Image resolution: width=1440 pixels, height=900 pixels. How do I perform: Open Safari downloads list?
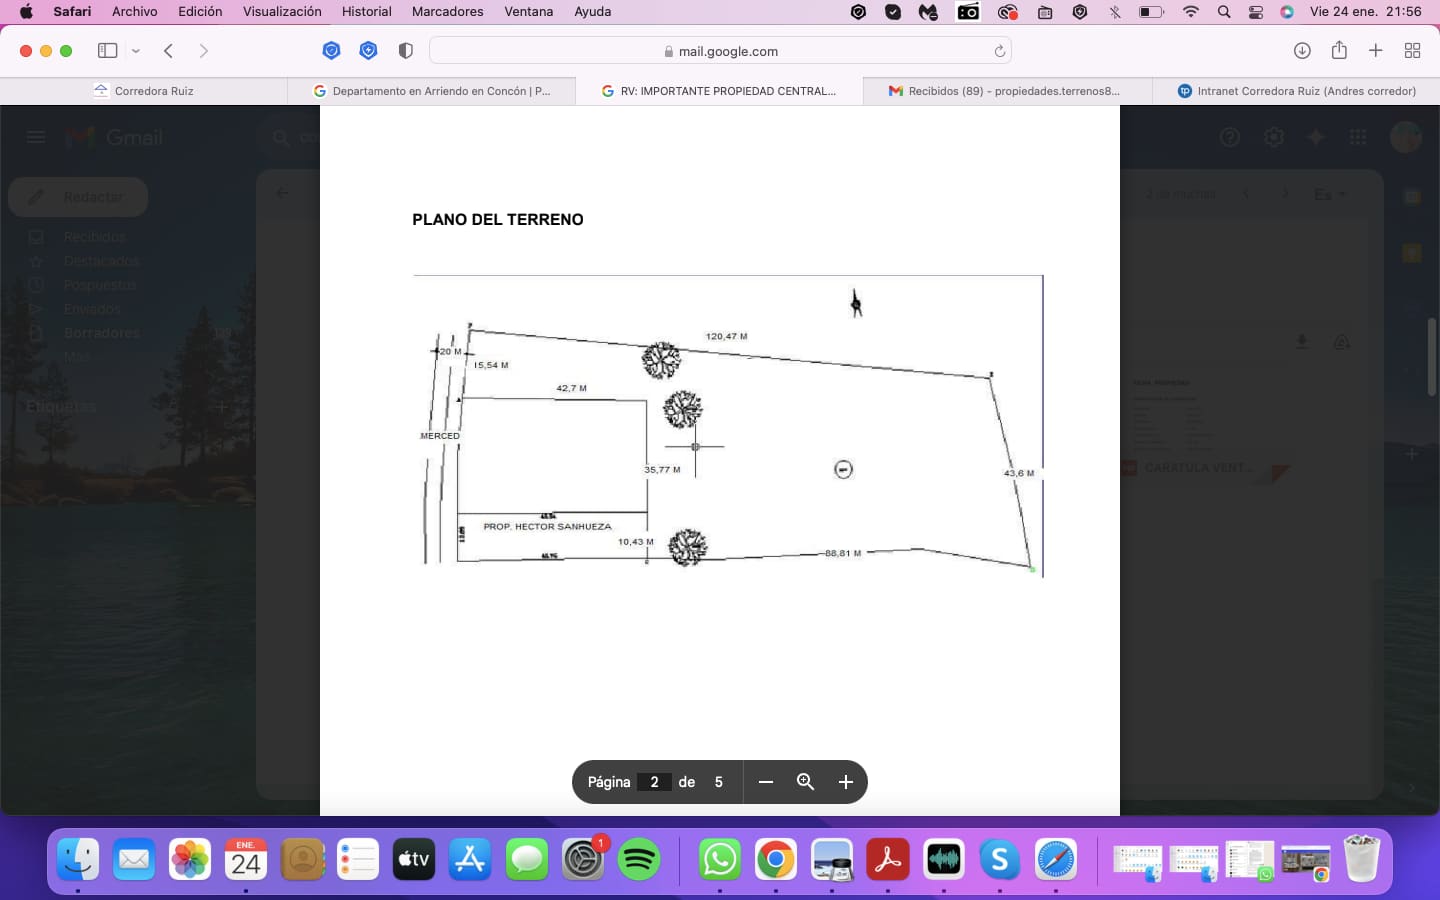(x=1302, y=51)
